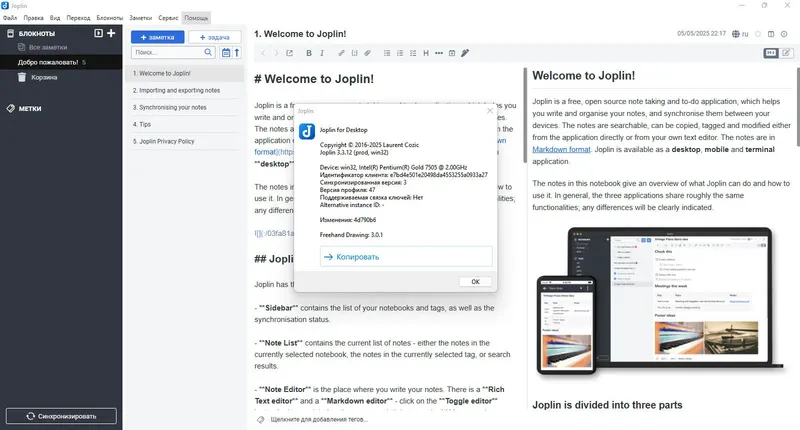Click the tag icon in bottom tag bar
The image size is (800, 430).
click(x=261, y=419)
